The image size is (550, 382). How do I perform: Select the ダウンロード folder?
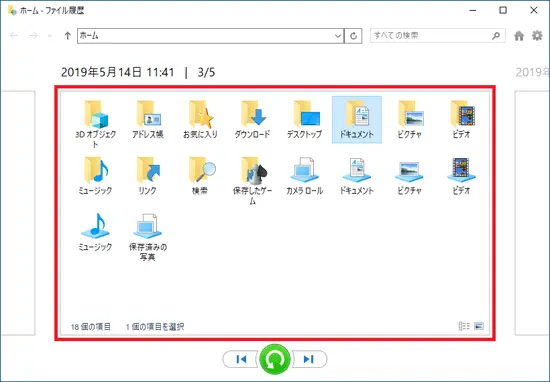[252, 119]
